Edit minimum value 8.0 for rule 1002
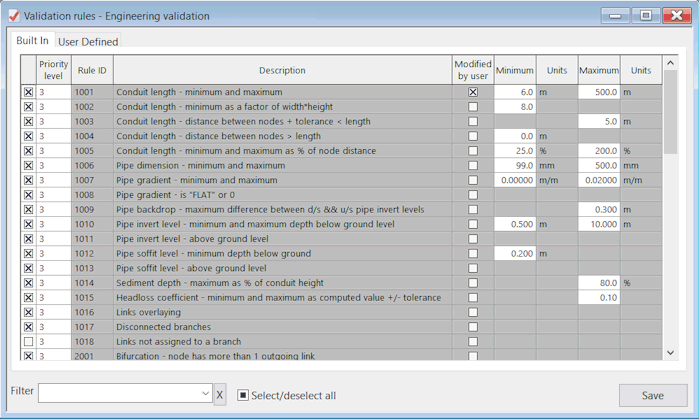This screenshot has width=699, height=419. [514, 107]
